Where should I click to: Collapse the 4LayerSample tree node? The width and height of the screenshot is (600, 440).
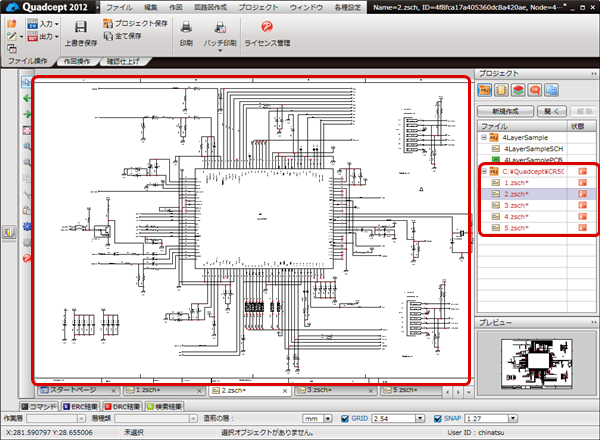pos(484,137)
